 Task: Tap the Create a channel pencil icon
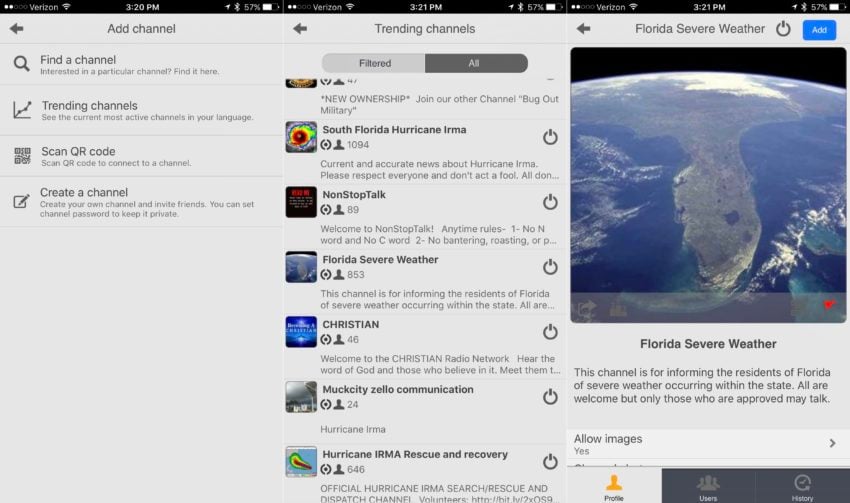click(22, 201)
